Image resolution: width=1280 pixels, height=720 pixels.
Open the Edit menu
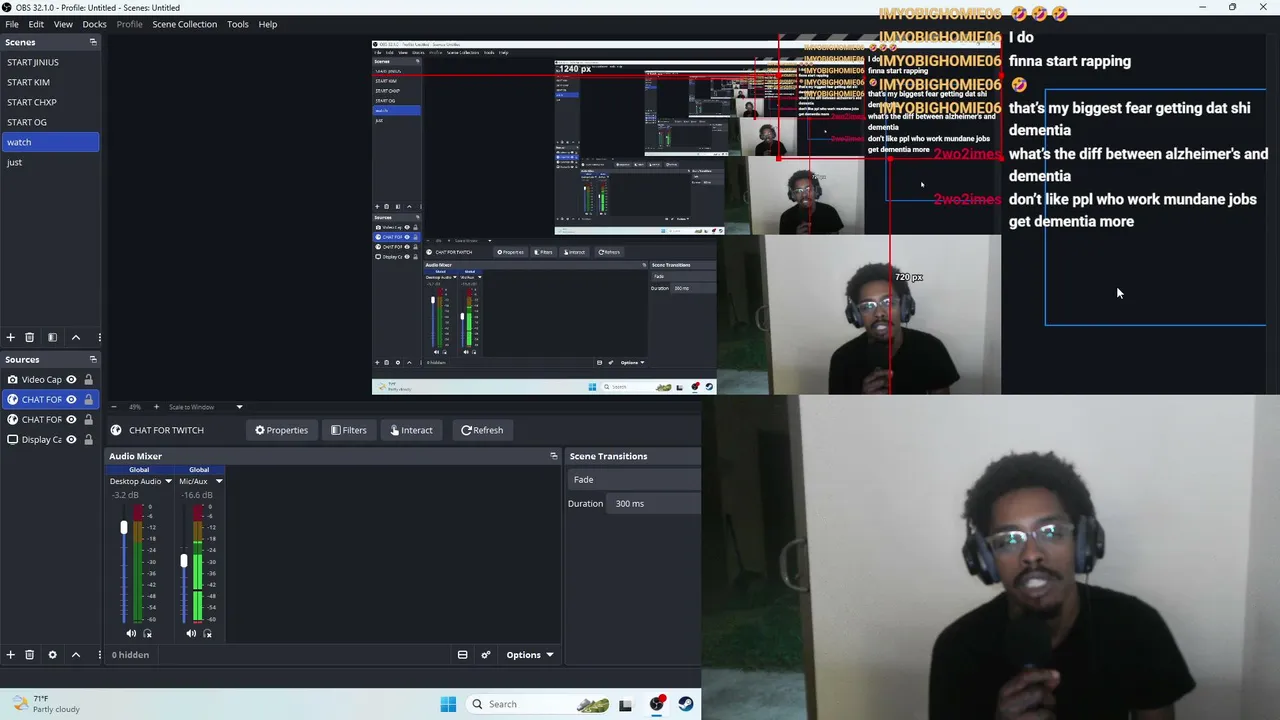[36, 24]
